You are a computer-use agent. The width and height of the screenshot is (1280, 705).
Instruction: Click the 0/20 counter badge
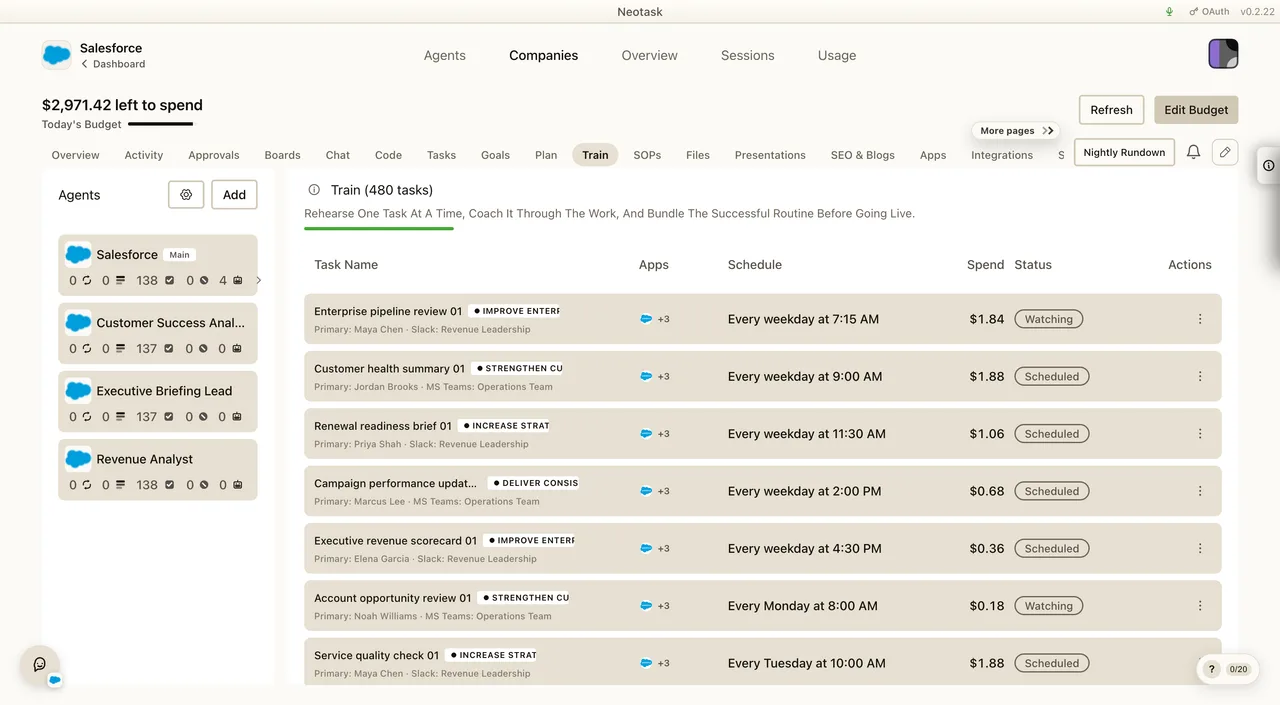point(1238,669)
